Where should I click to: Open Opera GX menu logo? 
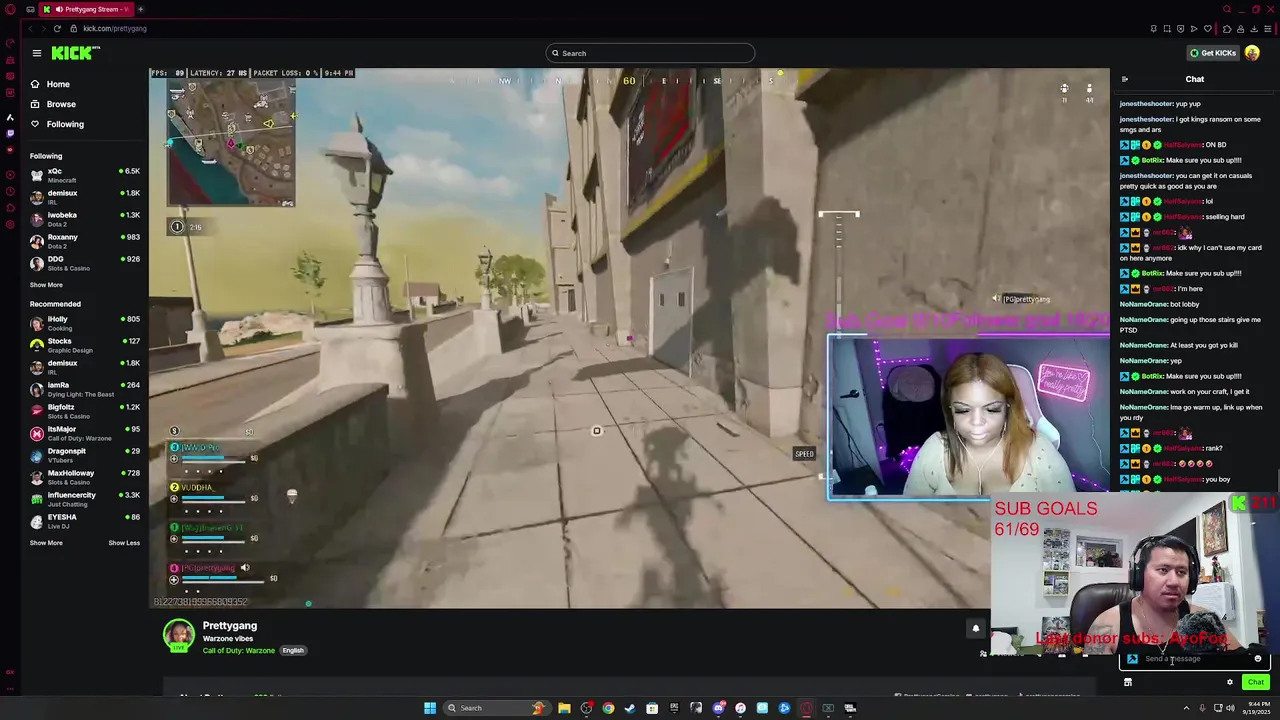pyautogui.click(x=10, y=9)
